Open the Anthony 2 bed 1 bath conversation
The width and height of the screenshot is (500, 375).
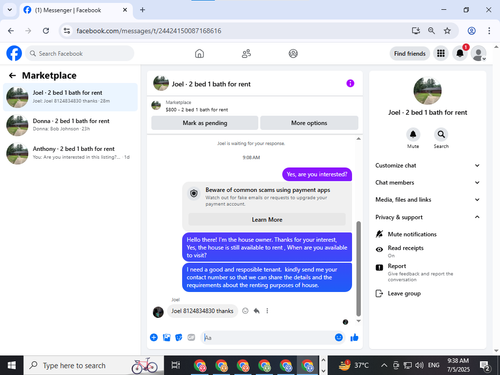[70, 153]
